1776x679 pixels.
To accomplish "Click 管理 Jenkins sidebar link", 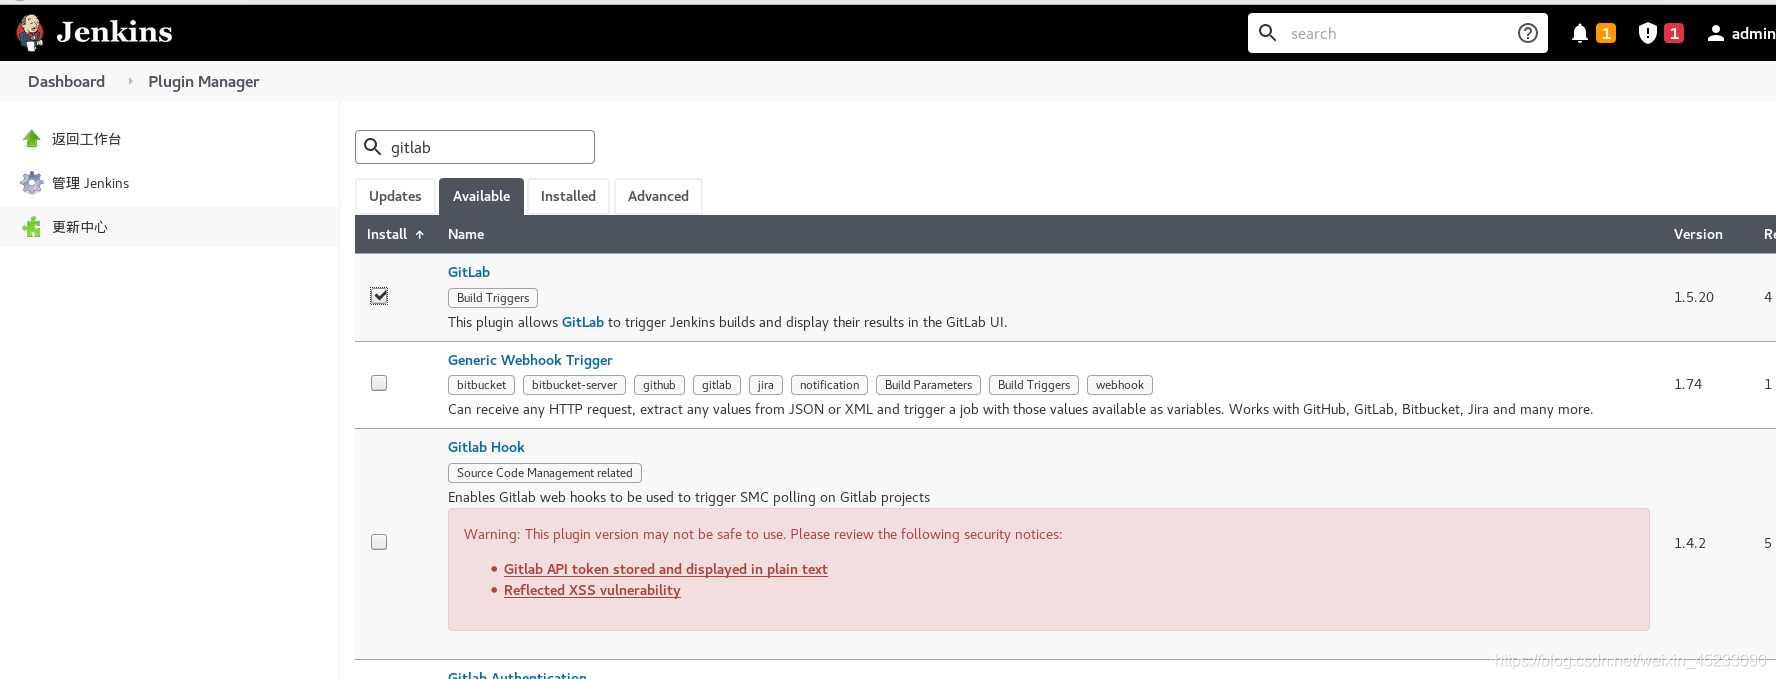I will 91,183.
